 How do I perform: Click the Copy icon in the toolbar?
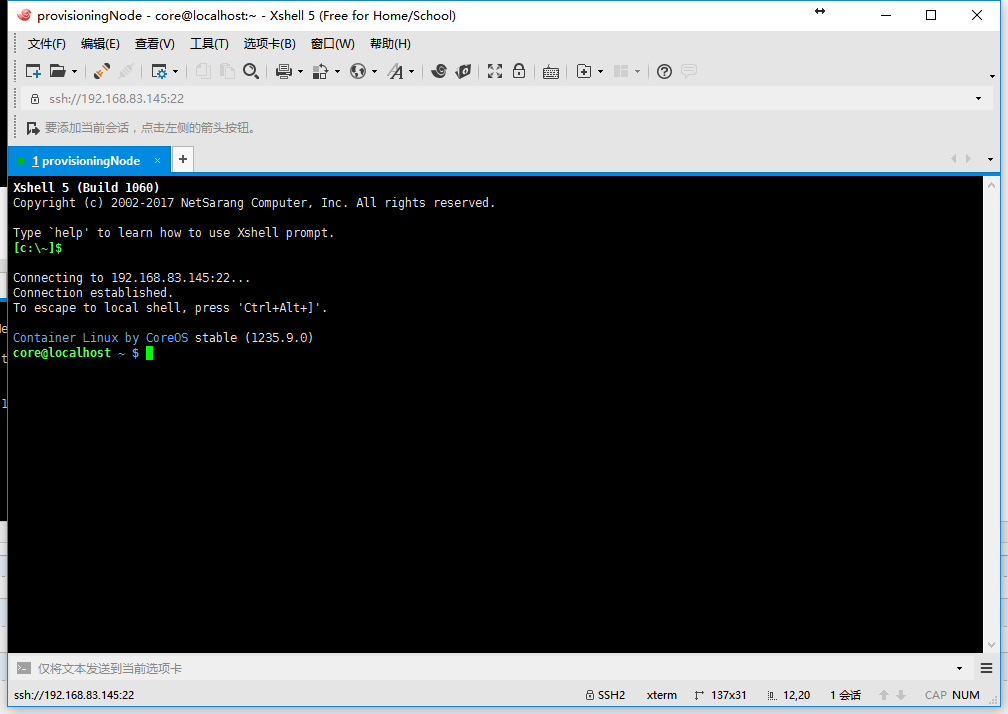coord(203,71)
